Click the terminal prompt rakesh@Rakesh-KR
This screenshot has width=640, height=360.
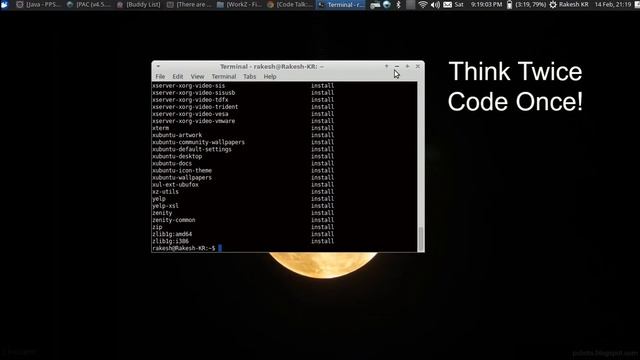[x=184, y=248]
